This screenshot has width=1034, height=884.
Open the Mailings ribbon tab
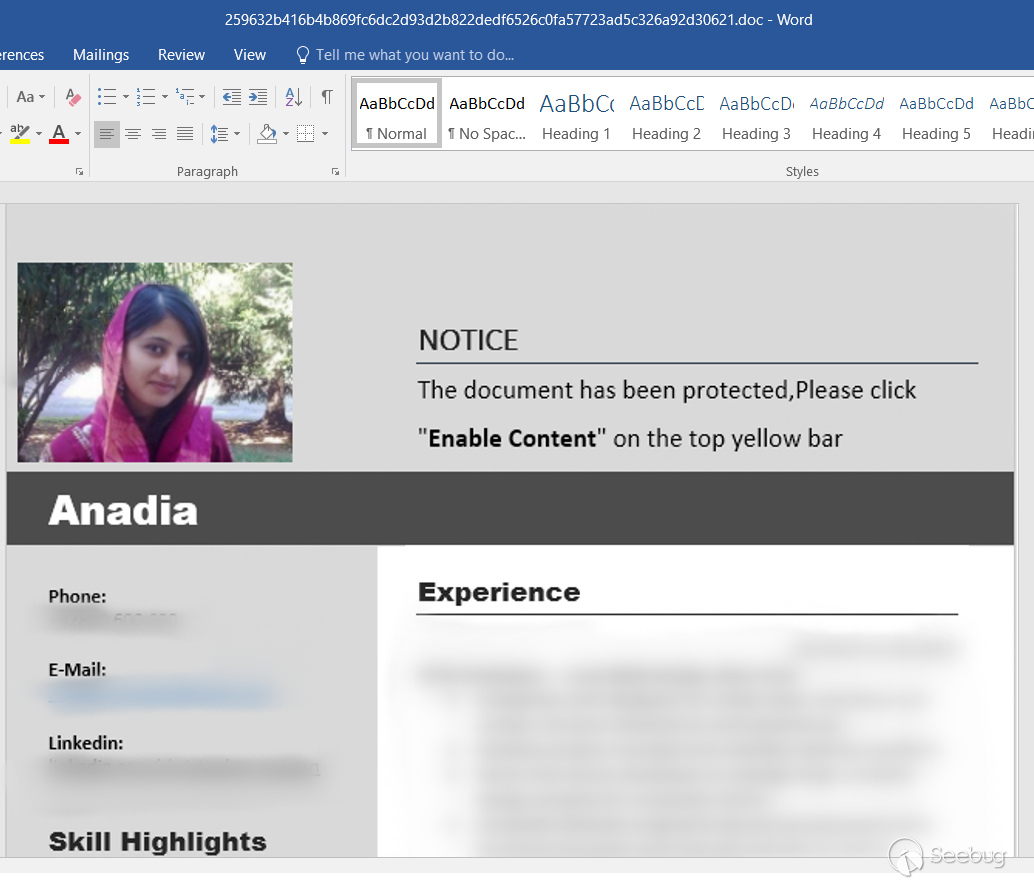click(x=101, y=55)
